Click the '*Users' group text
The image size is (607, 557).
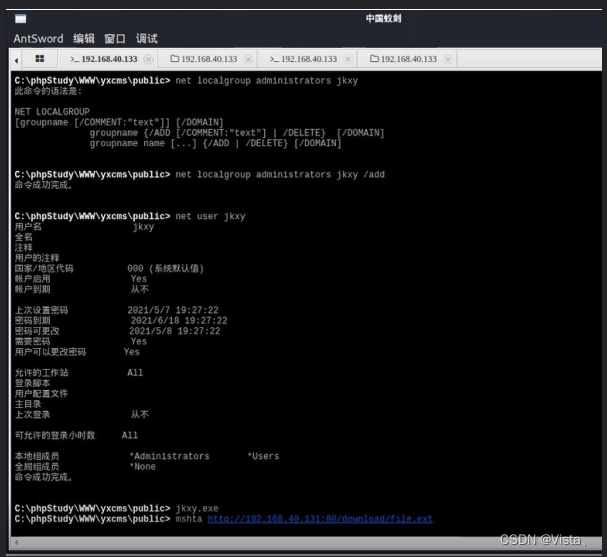coord(263,456)
